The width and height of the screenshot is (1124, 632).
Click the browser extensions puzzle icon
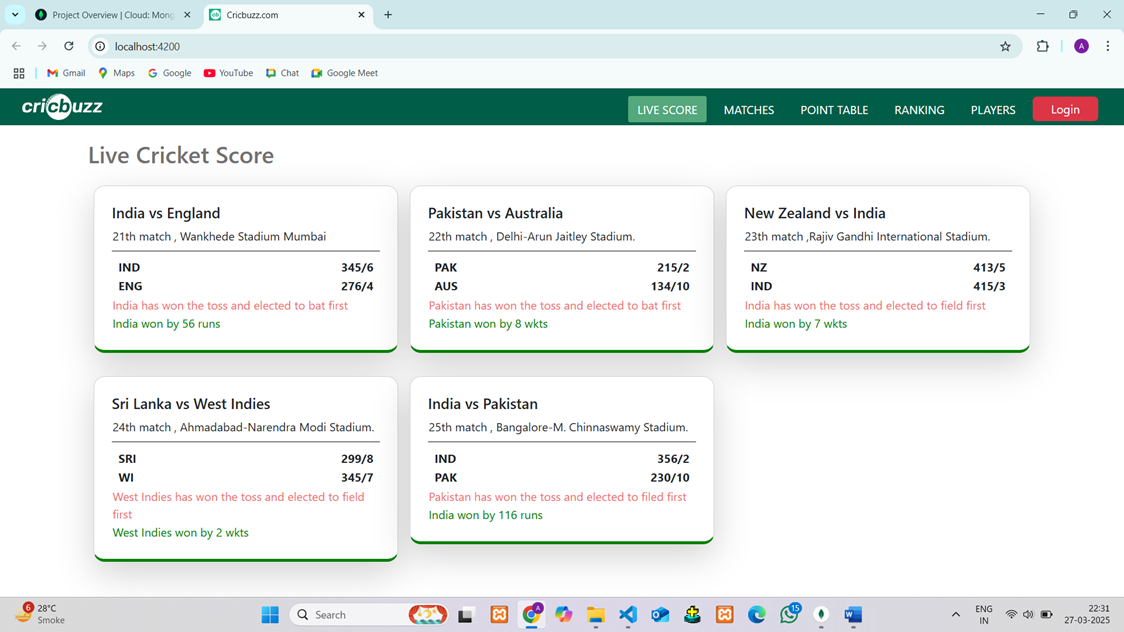(1043, 46)
